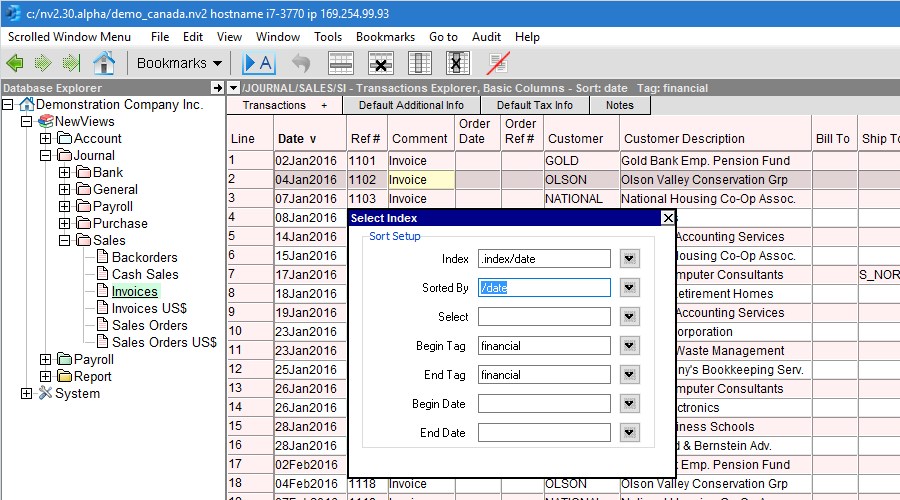Collapse the Sales folder in tree
The image size is (900, 500).
click(62, 240)
